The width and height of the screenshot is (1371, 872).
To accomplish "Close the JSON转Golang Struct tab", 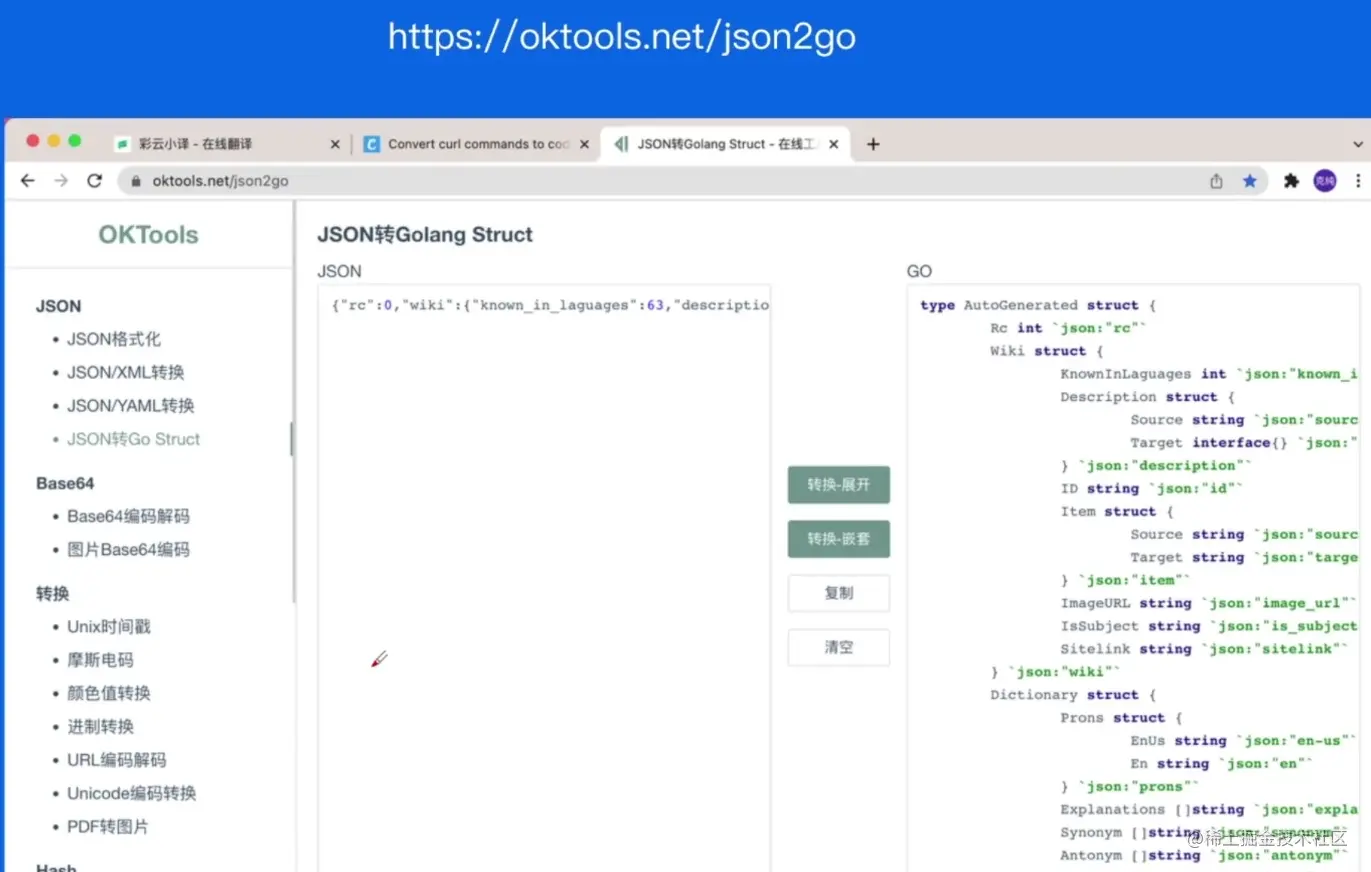I will [834, 144].
